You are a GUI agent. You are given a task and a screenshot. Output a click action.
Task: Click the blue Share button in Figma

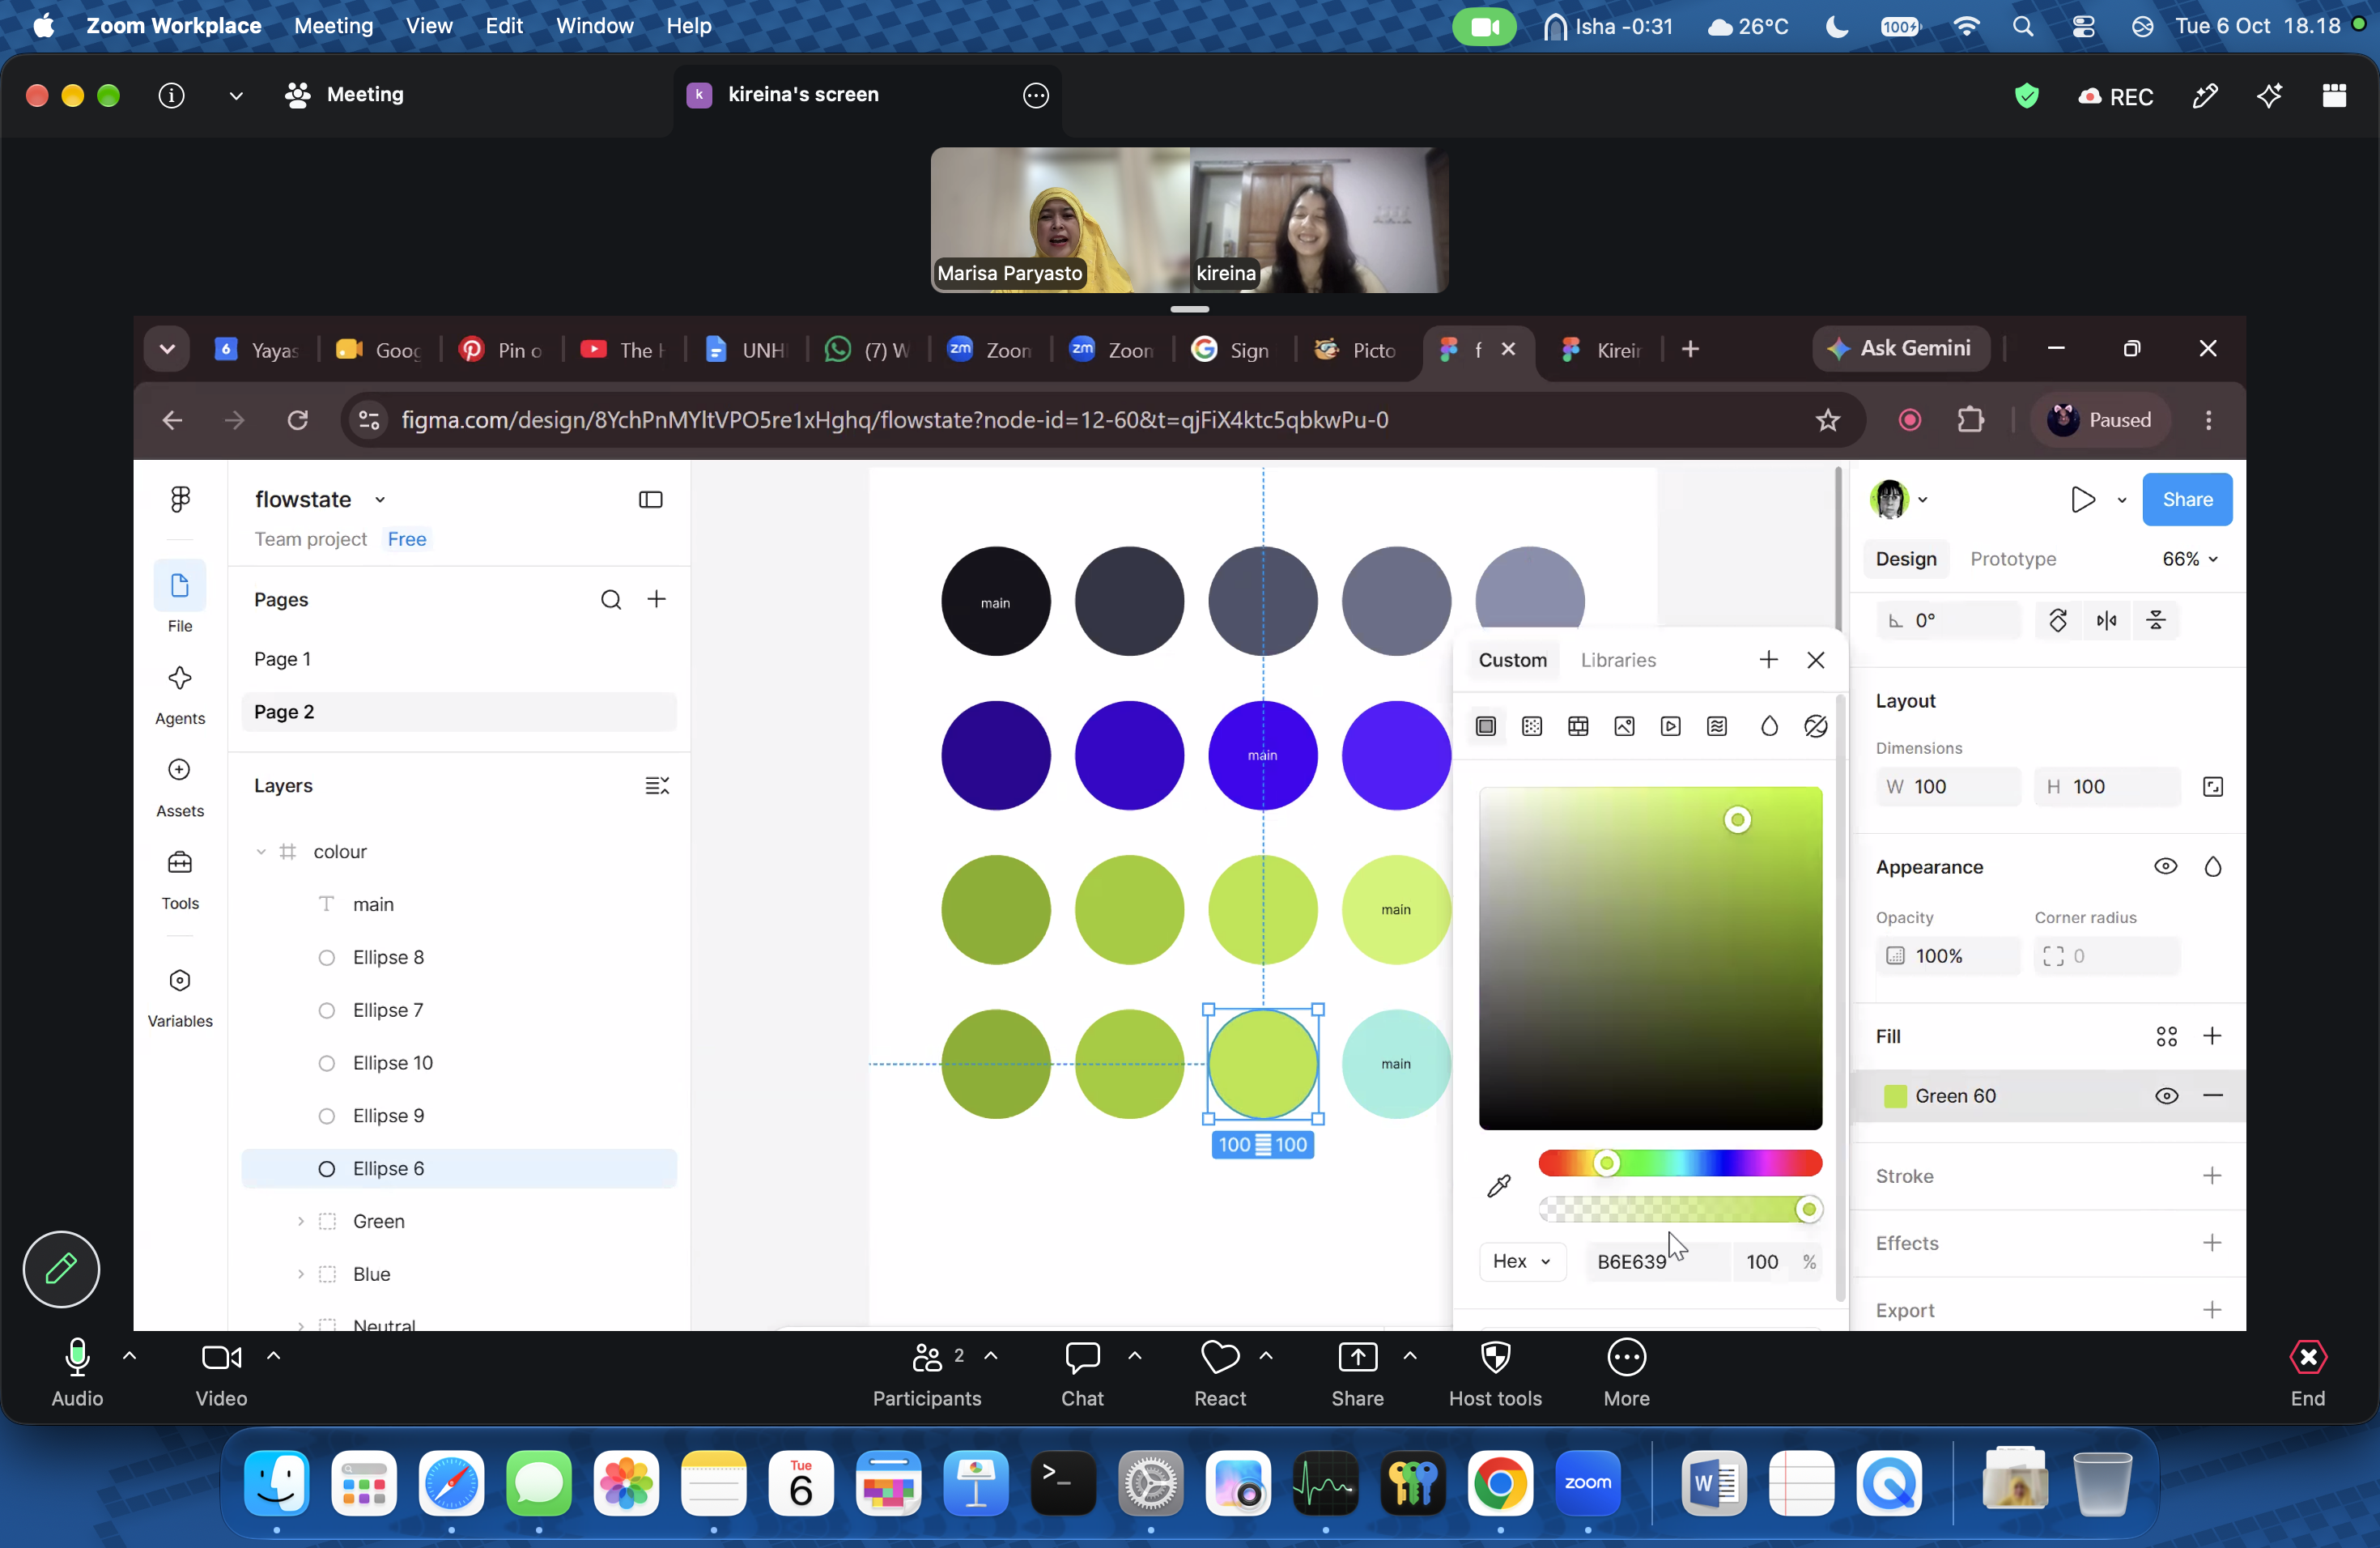point(2187,499)
